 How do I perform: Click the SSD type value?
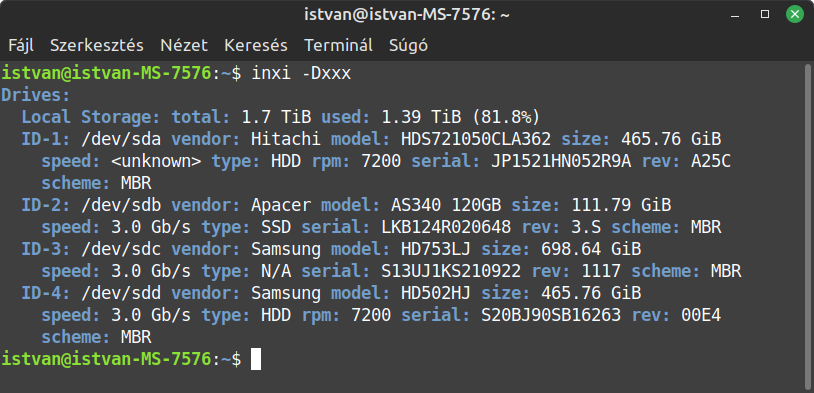[276, 227]
